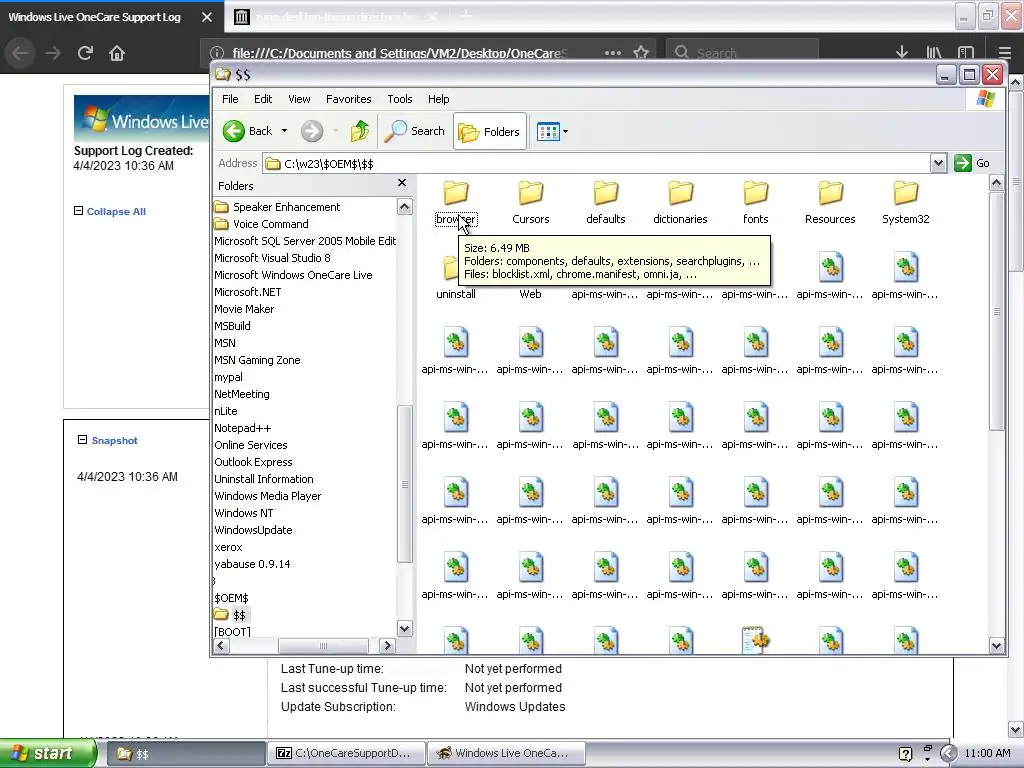
Task: Click the Go button
Action: click(x=972, y=163)
